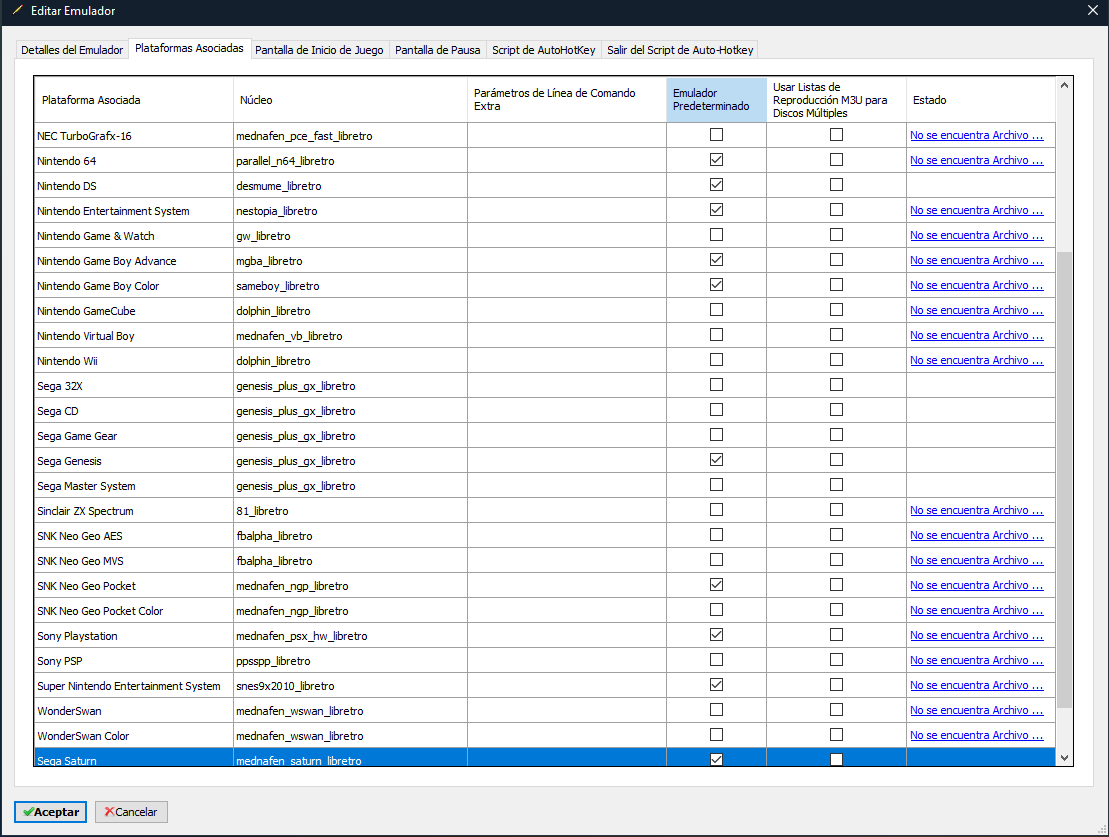
Task: Click extra parameters cell for Sega Master System
Action: (567, 486)
